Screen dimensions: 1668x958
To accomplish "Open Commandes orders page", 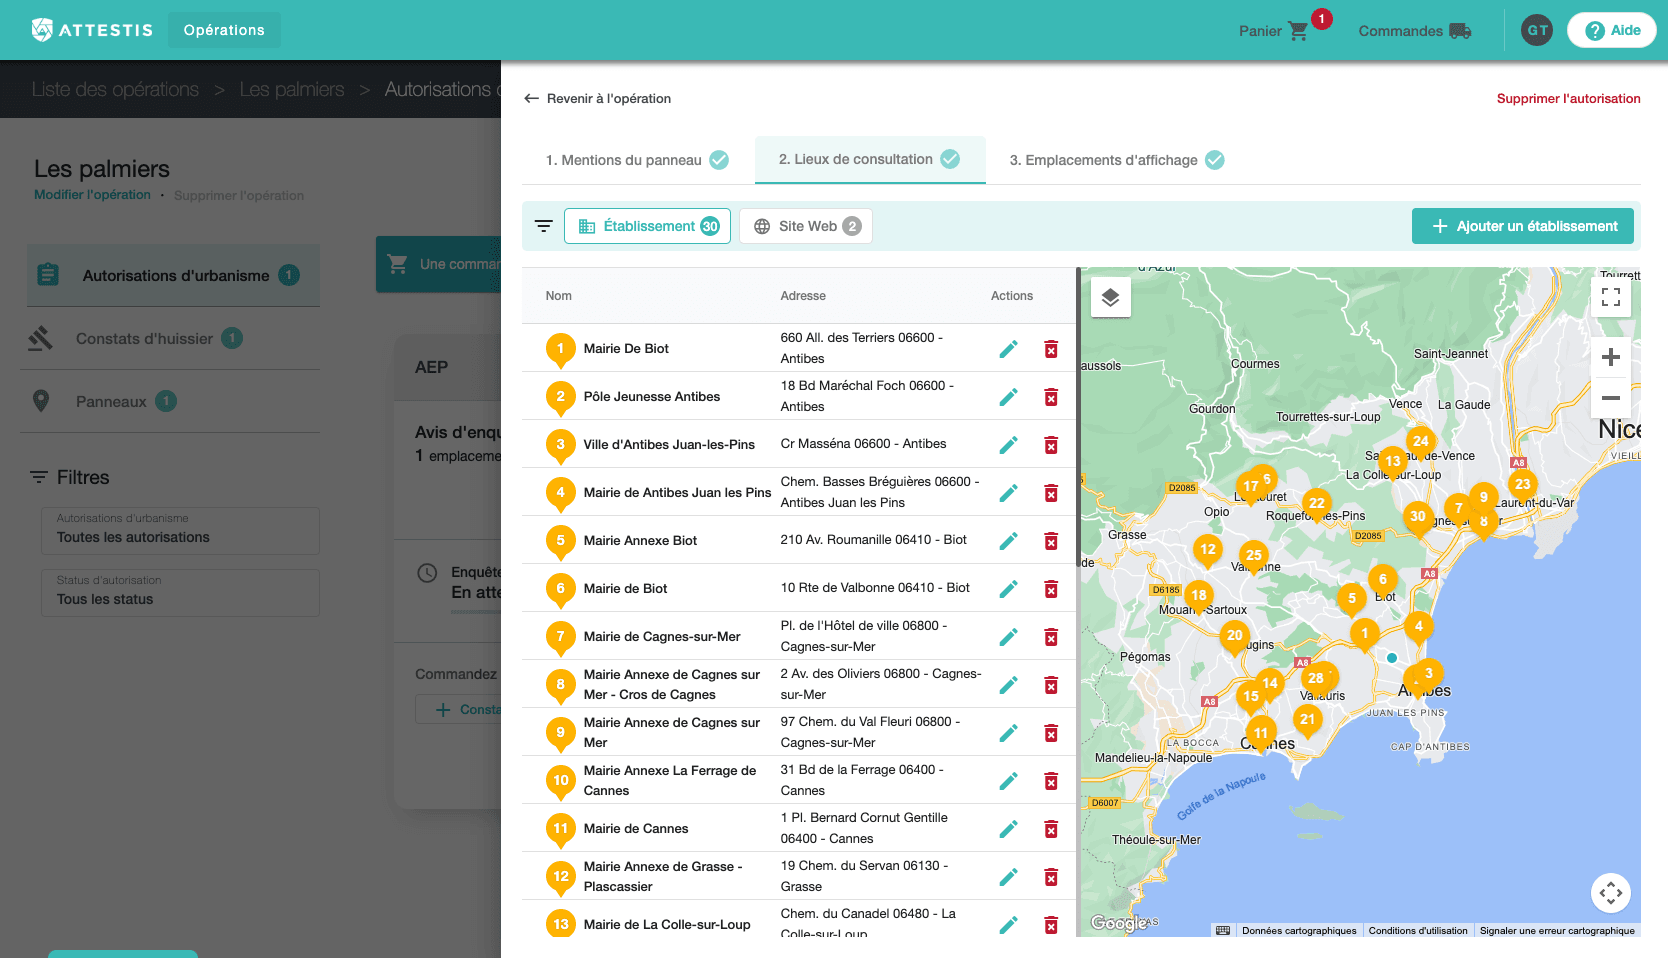I will coord(1414,30).
